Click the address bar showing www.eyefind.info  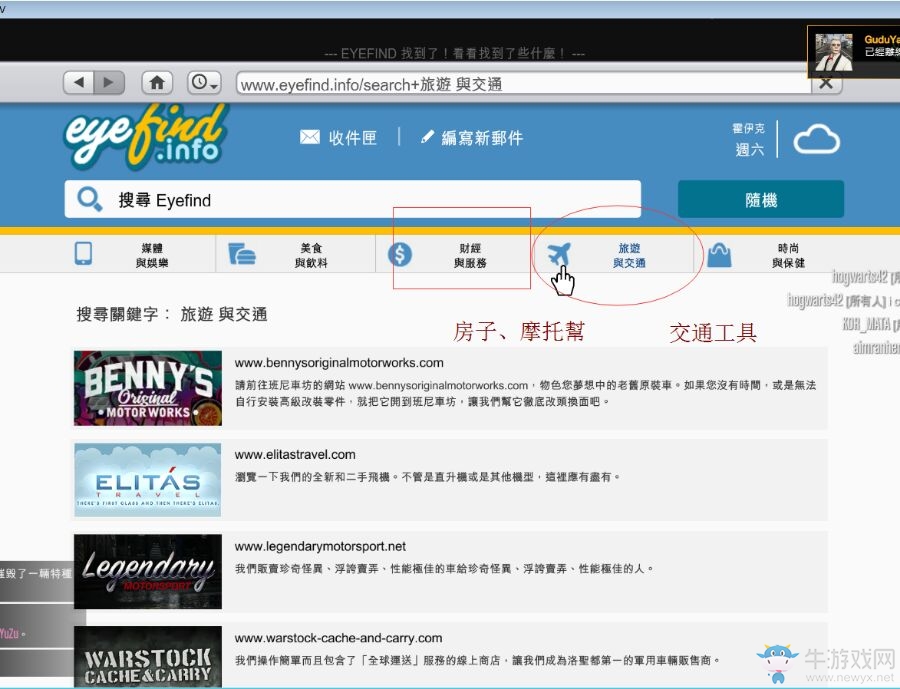[520, 84]
